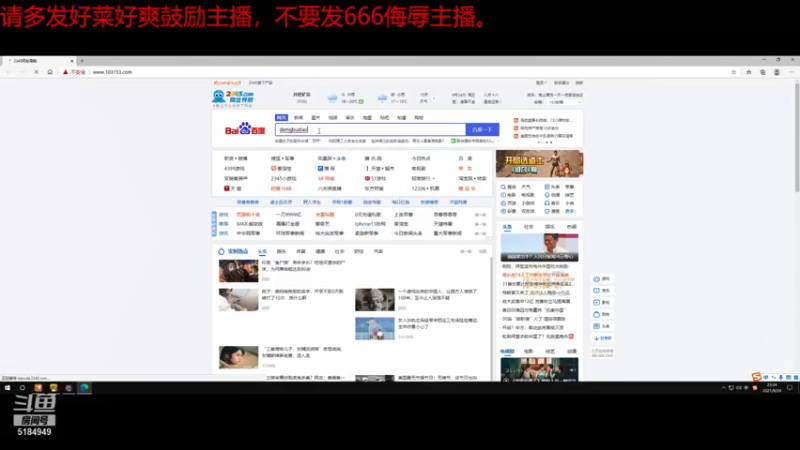Click the floating sidebar shopping bag icon
Viewport: 800px width, 450px height.
coord(596,314)
